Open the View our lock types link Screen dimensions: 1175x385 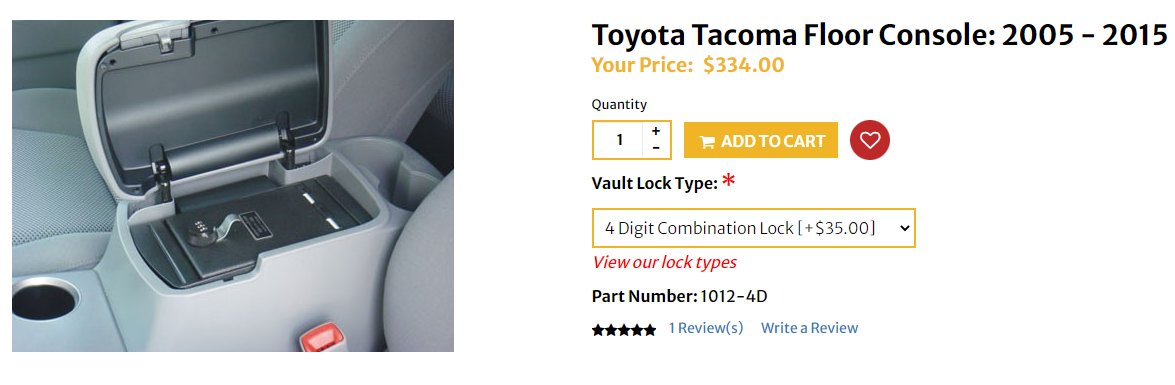pos(664,262)
